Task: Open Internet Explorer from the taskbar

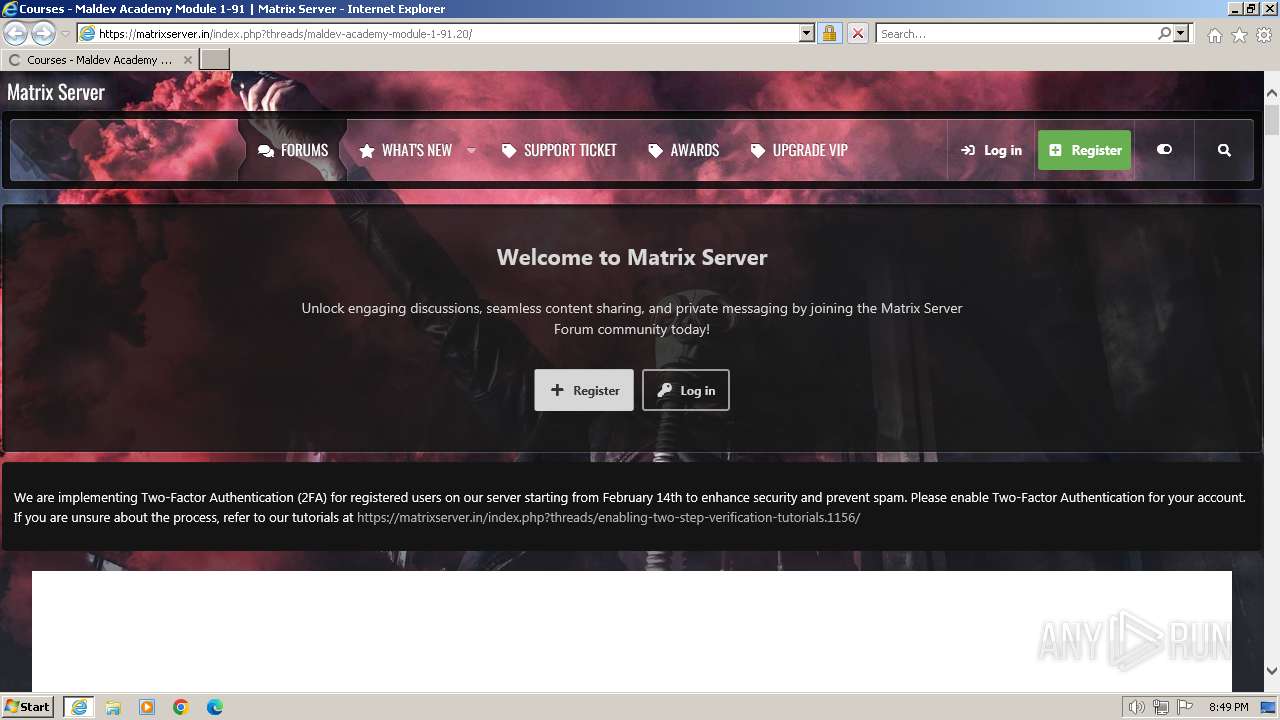Action: (79, 707)
